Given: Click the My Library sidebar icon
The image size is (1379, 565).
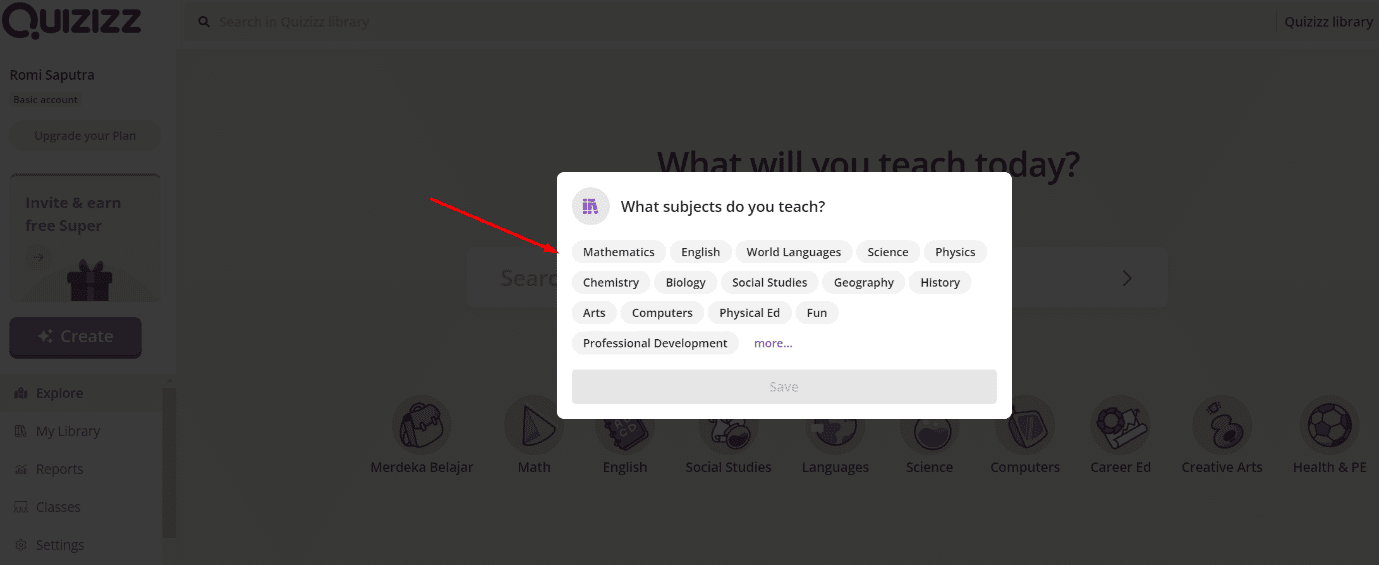Looking at the screenshot, I should pyautogui.click(x=21, y=431).
